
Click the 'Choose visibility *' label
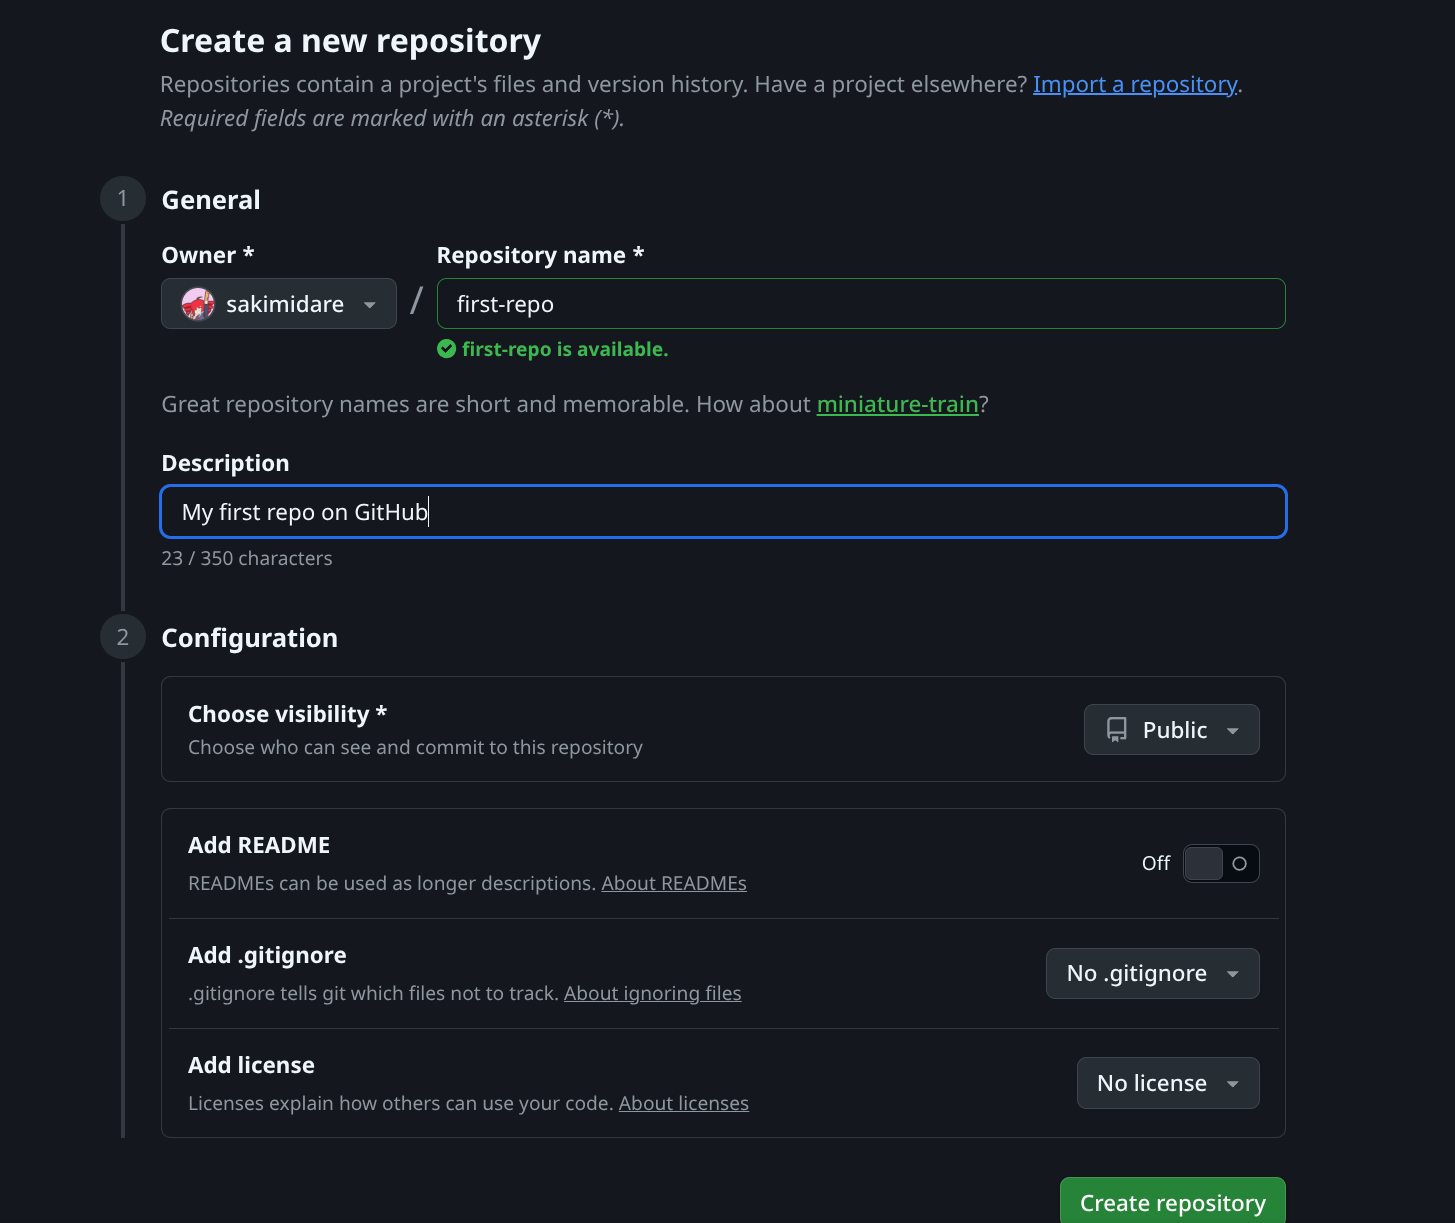point(288,714)
